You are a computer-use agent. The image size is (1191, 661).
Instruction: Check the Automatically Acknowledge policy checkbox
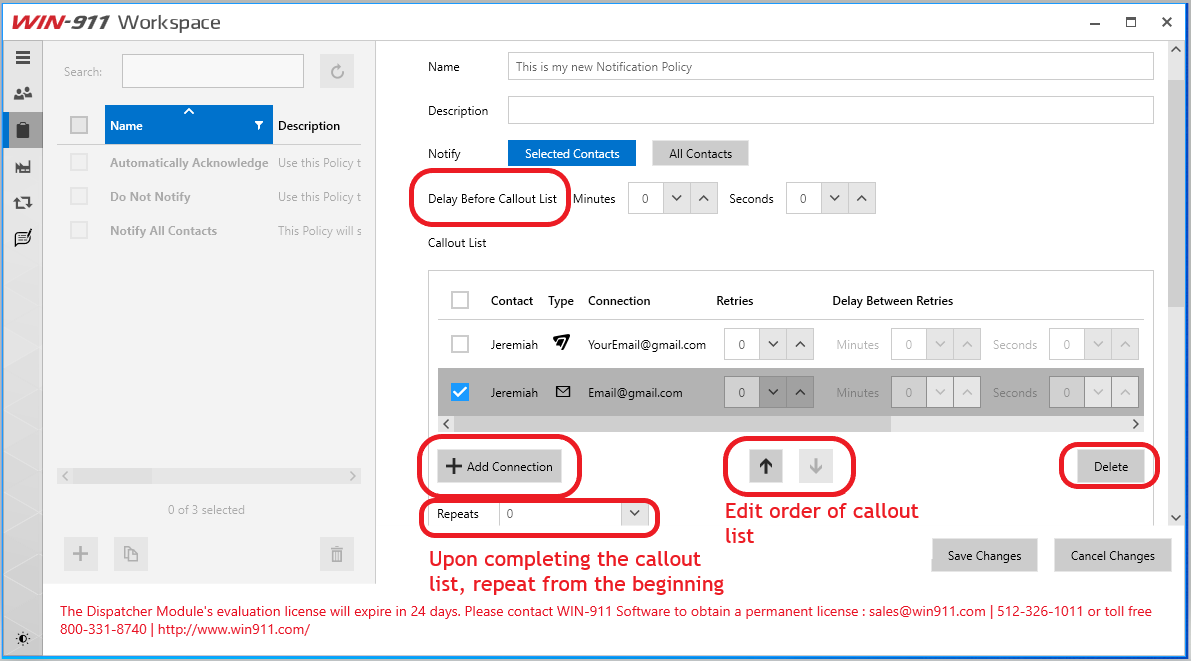[x=79, y=162]
